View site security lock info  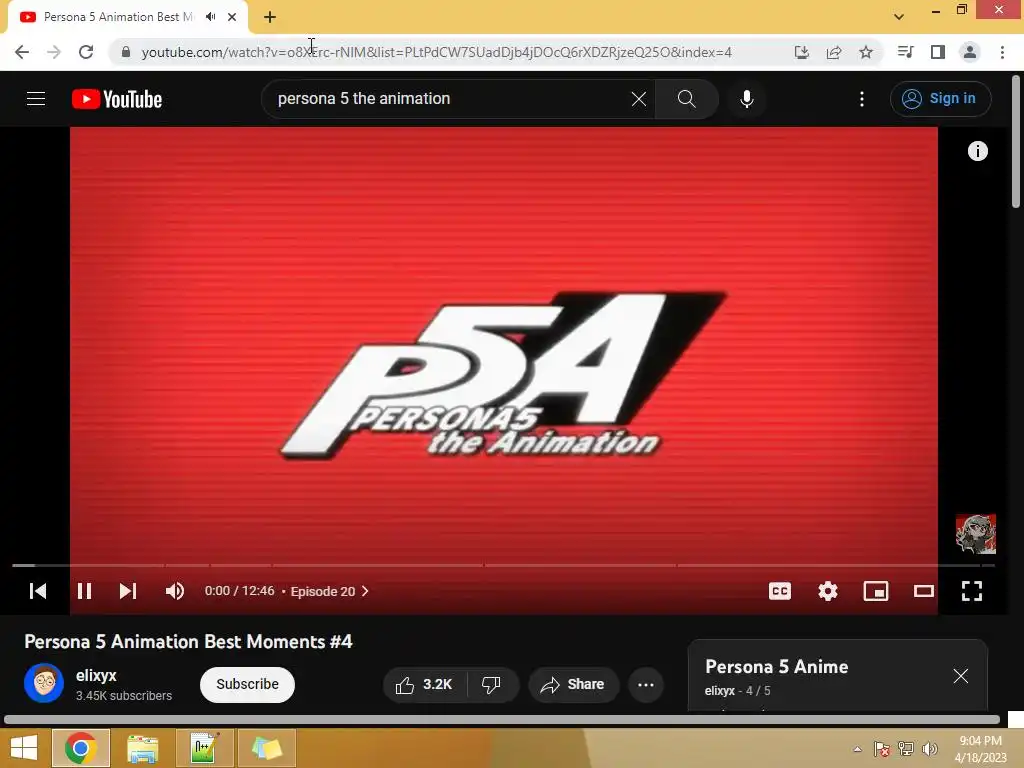tap(126, 52)
